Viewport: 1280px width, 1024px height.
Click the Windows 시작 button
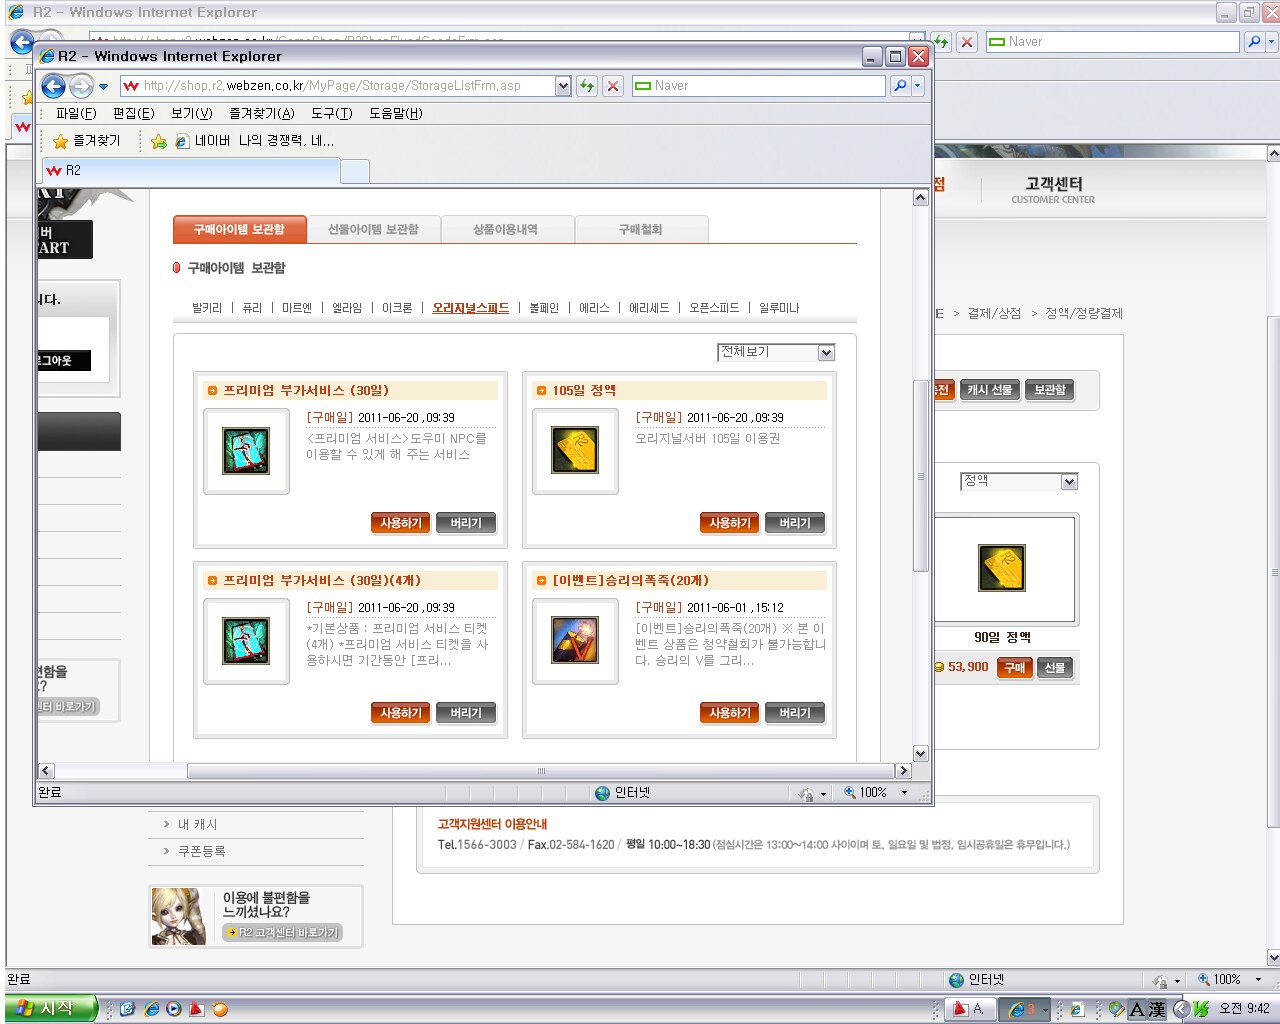pos(50,1008)
